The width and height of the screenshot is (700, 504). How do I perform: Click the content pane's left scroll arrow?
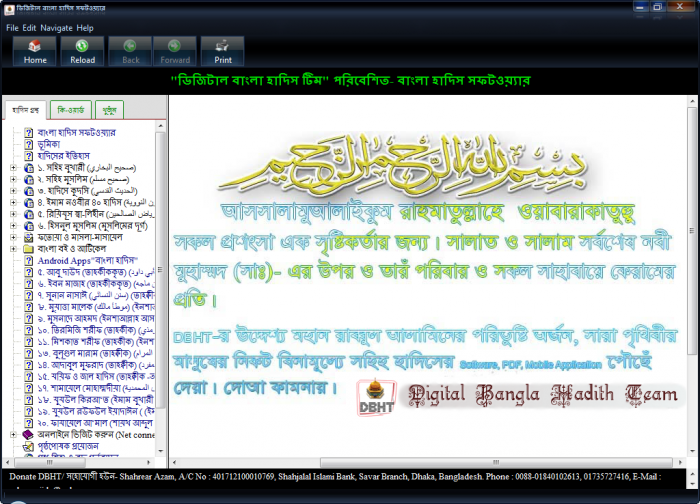tap(174, 462)
